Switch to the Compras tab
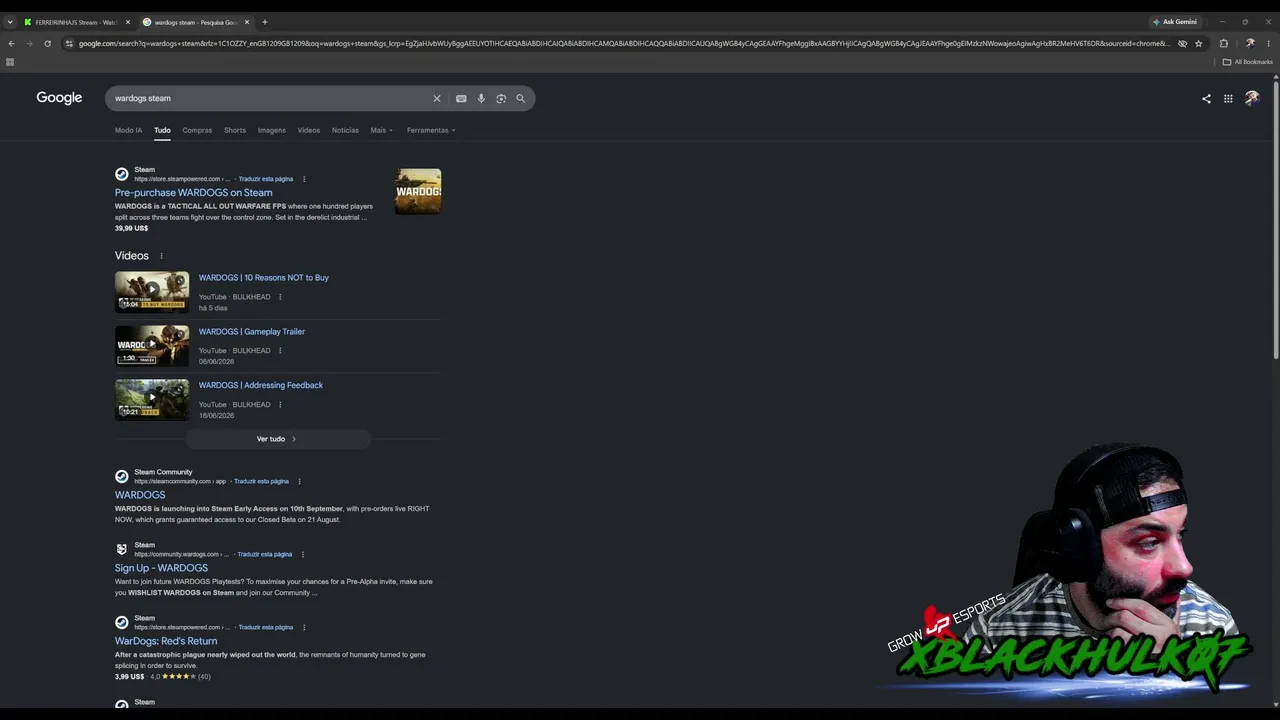Image resolution: width=1280 pixels, height=720 pixels. [197, 130]
